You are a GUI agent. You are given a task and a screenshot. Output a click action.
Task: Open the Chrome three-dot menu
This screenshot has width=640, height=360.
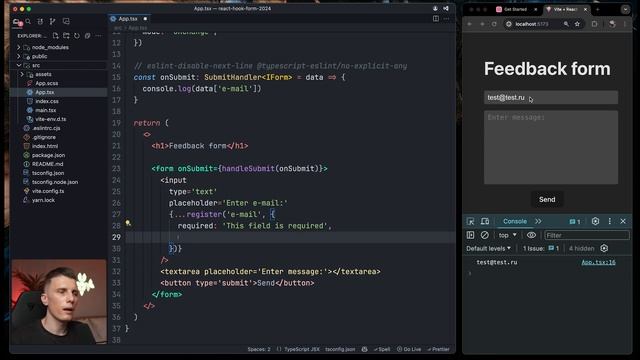[x=625, y=24]
